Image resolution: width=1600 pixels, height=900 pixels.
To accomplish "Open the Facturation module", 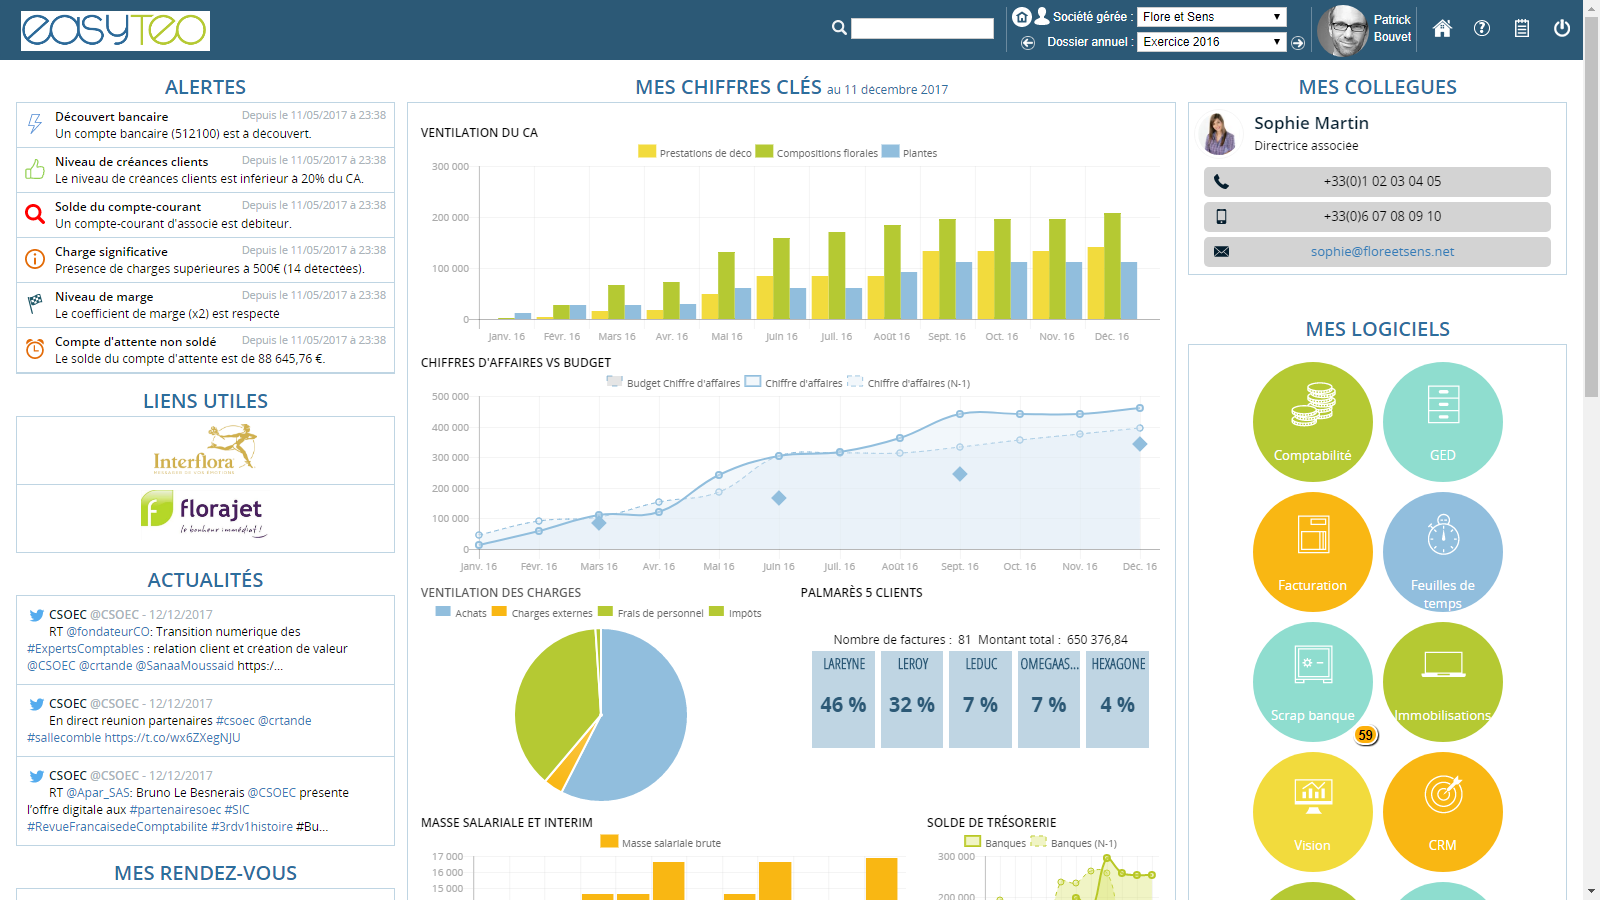I will tap(1312, 552).
